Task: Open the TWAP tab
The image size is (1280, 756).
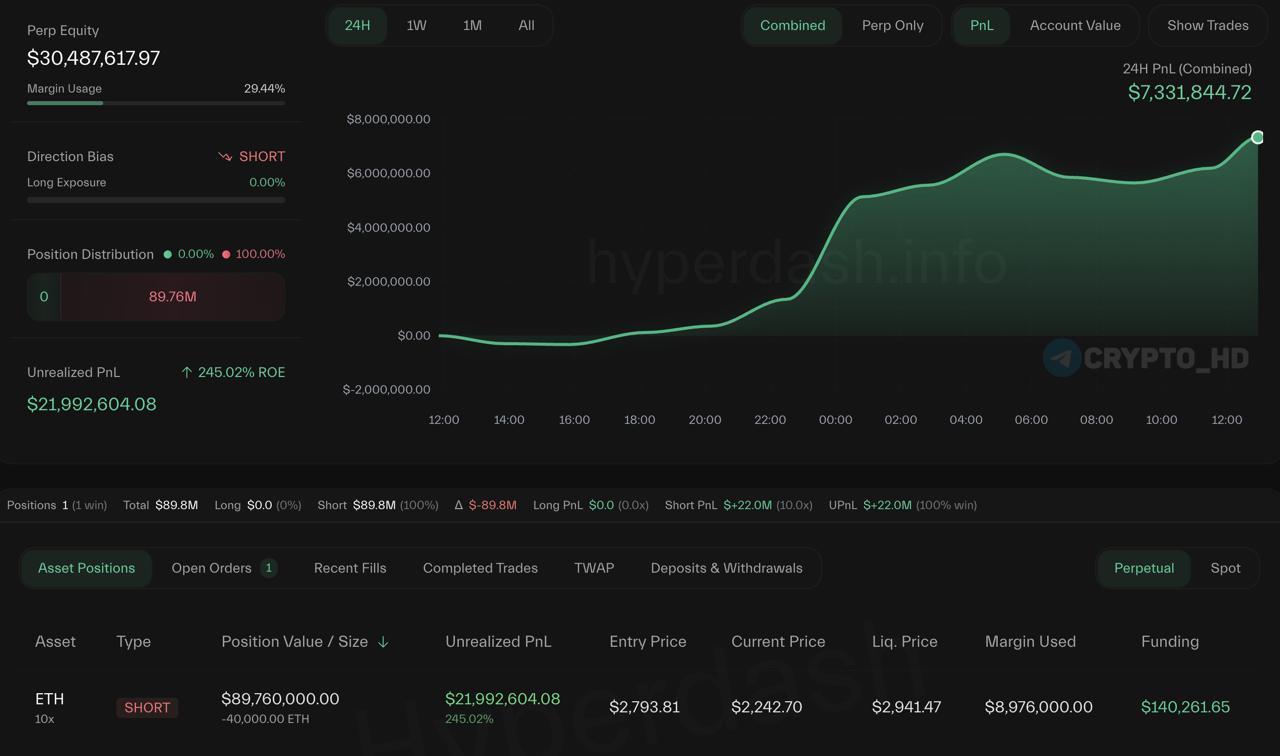Action: (594, 568)
